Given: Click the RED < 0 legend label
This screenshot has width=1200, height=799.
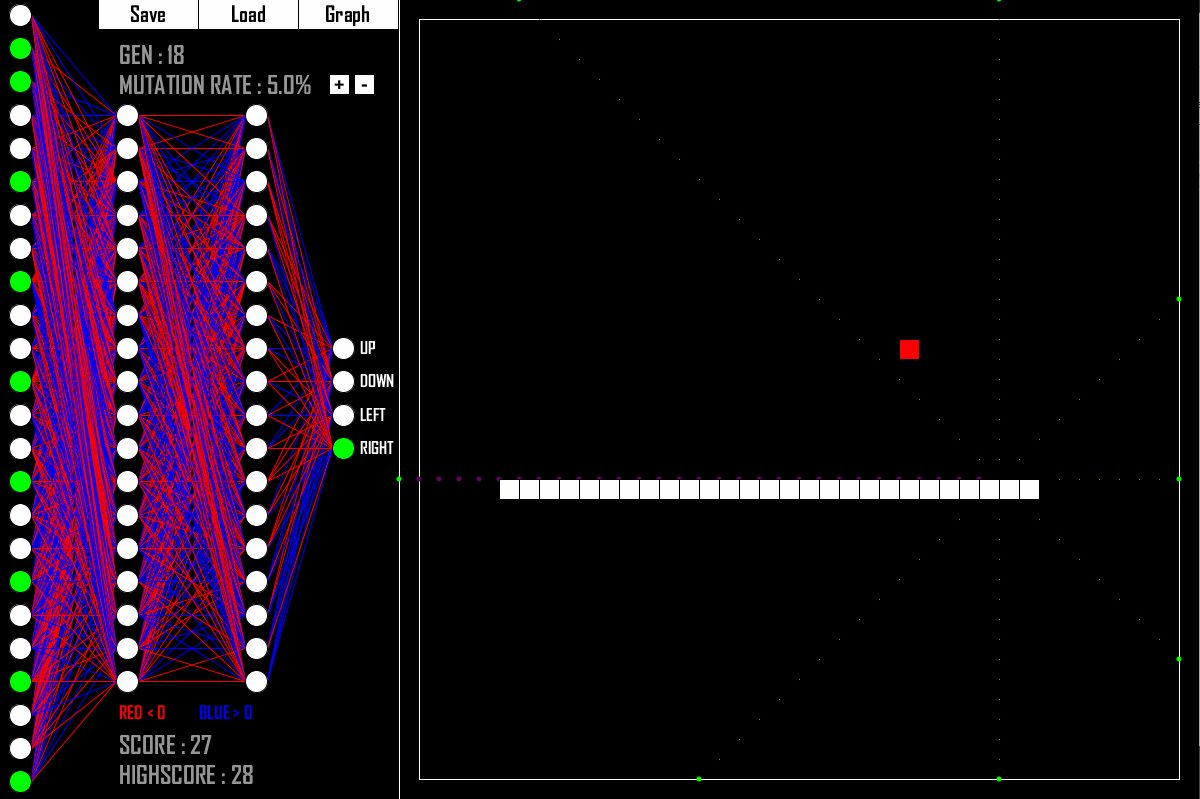Looking at the screenshot, I should [x=140, y=713].
